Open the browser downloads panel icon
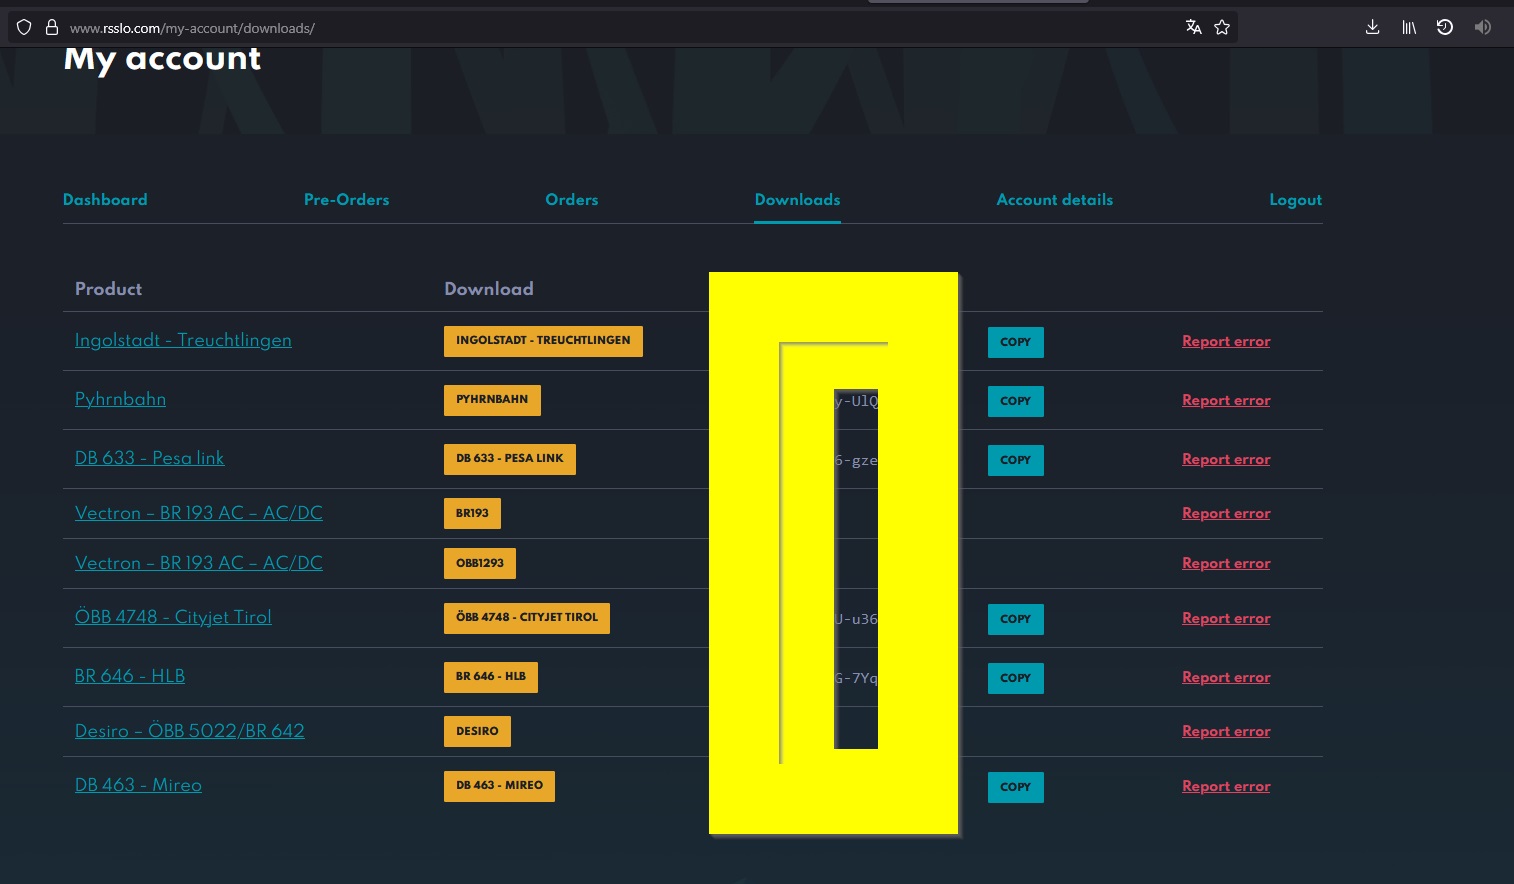 point(1373,27)
